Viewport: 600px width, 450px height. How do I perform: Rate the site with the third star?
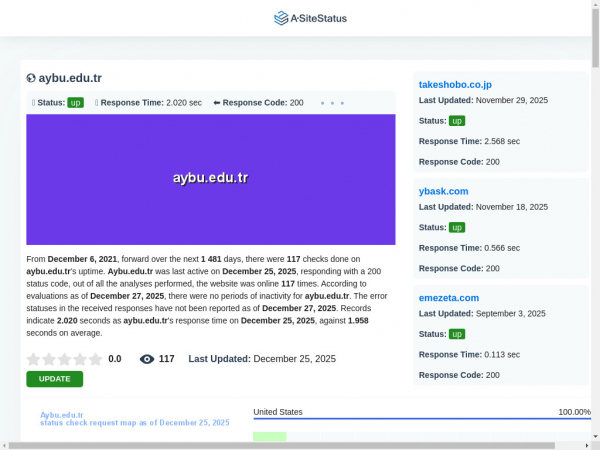pos(64,359)
